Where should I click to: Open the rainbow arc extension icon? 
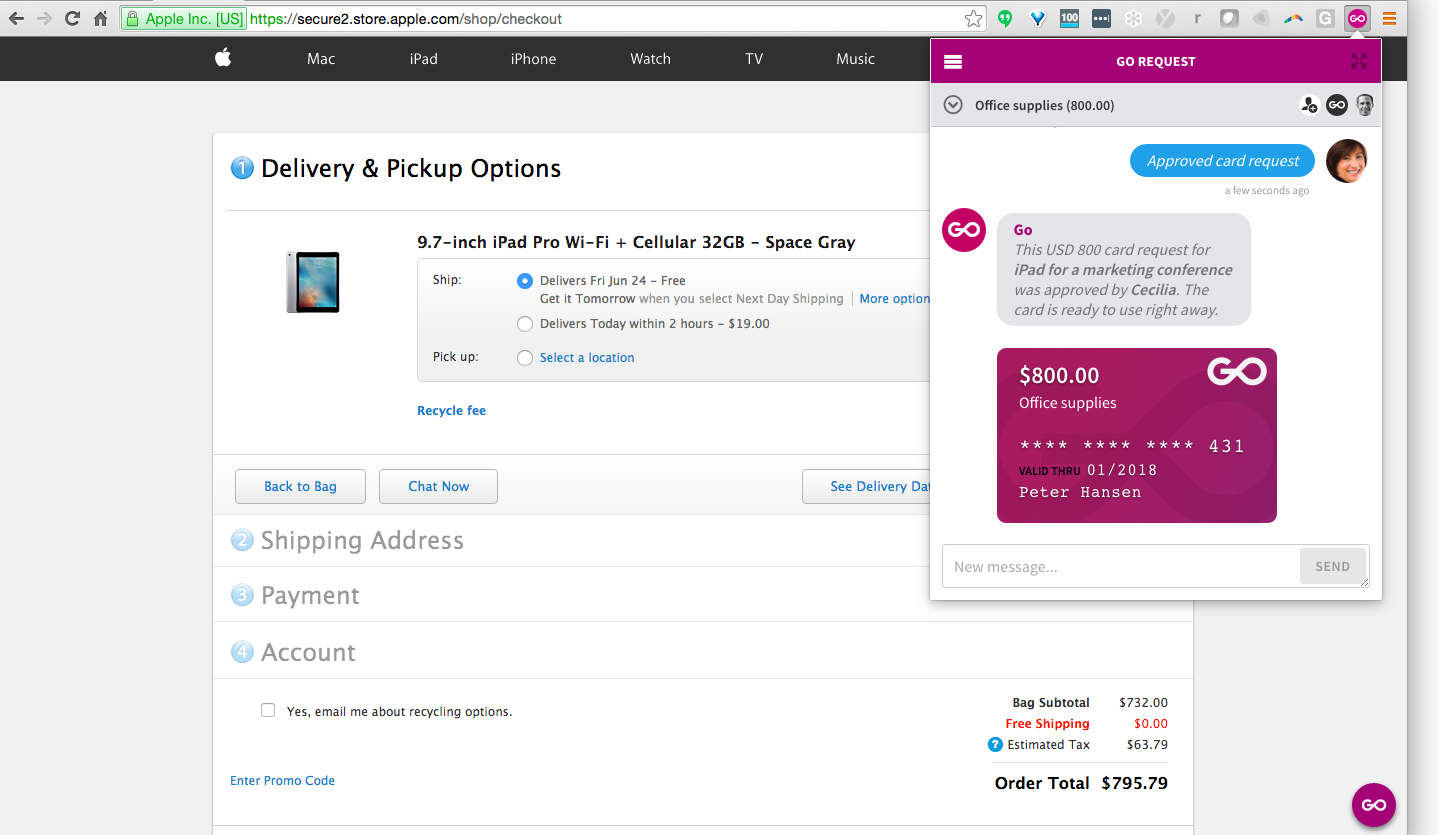[x=1293, y=18]
